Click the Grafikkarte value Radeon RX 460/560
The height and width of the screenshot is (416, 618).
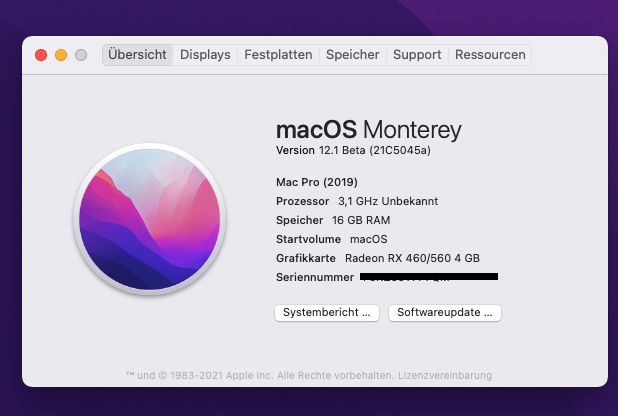click(x=412, y=258)
